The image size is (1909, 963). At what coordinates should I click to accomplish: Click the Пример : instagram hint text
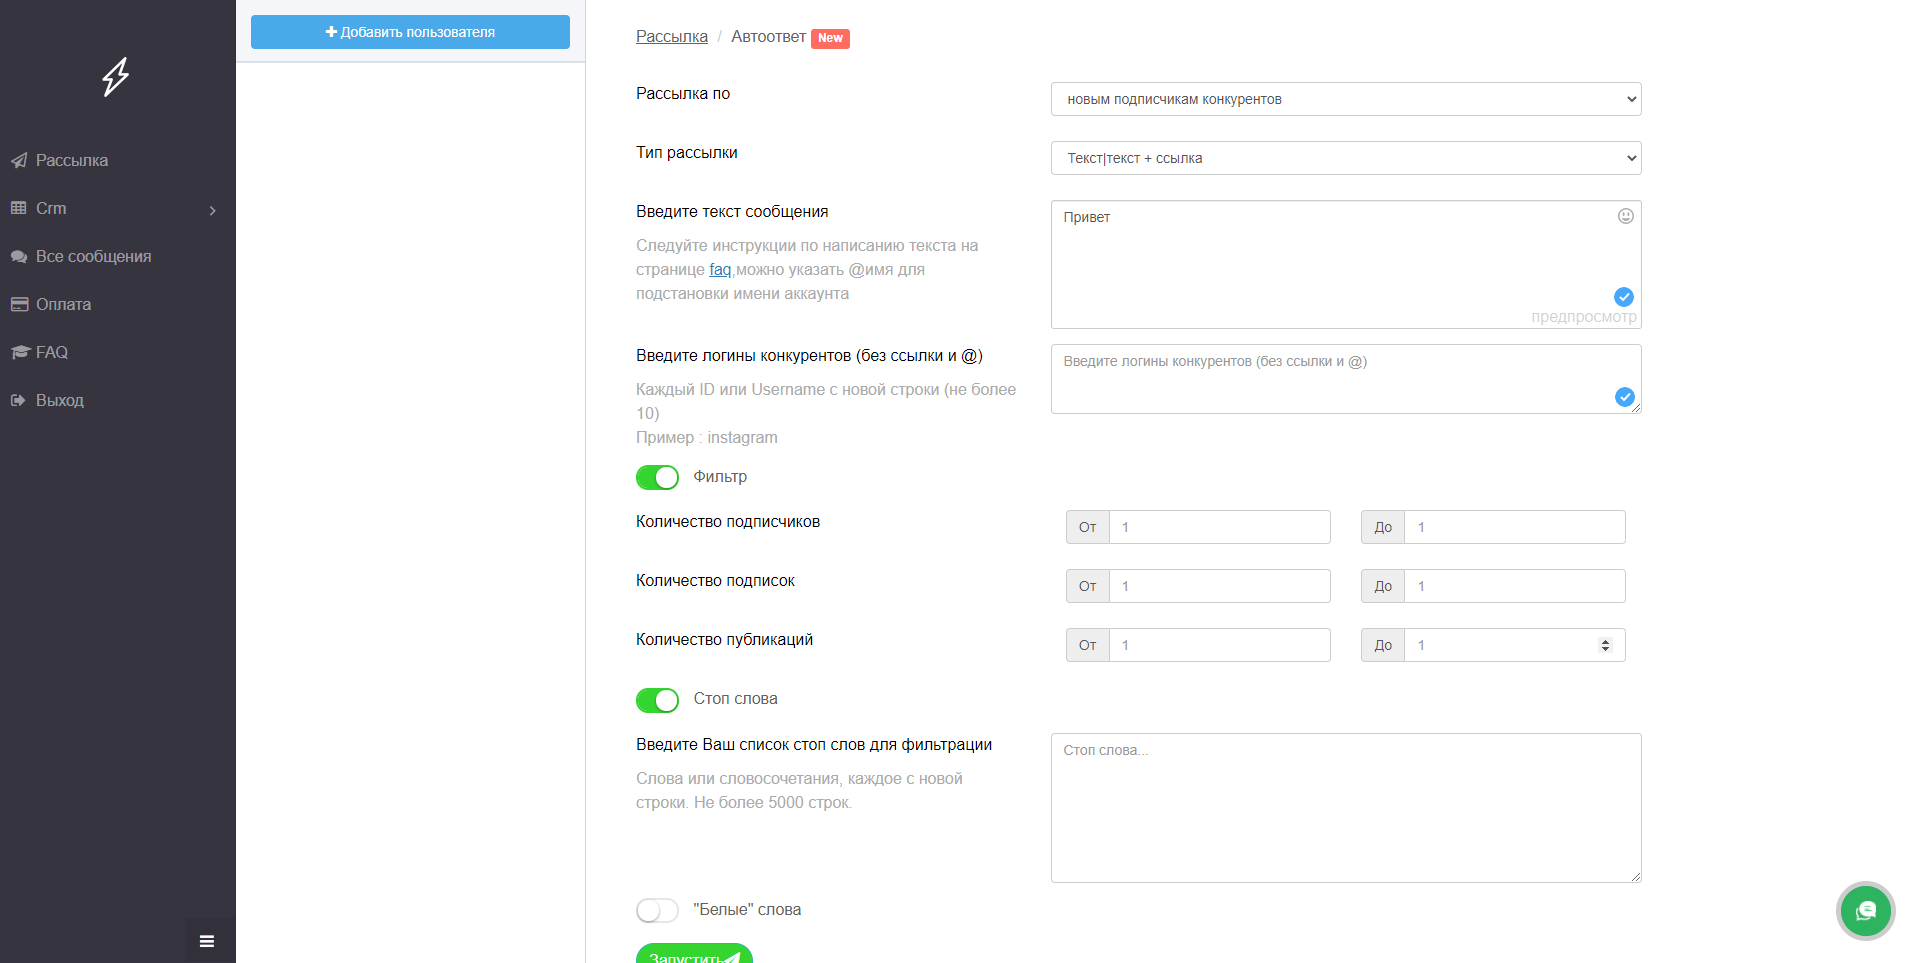(x=707, y=437)
